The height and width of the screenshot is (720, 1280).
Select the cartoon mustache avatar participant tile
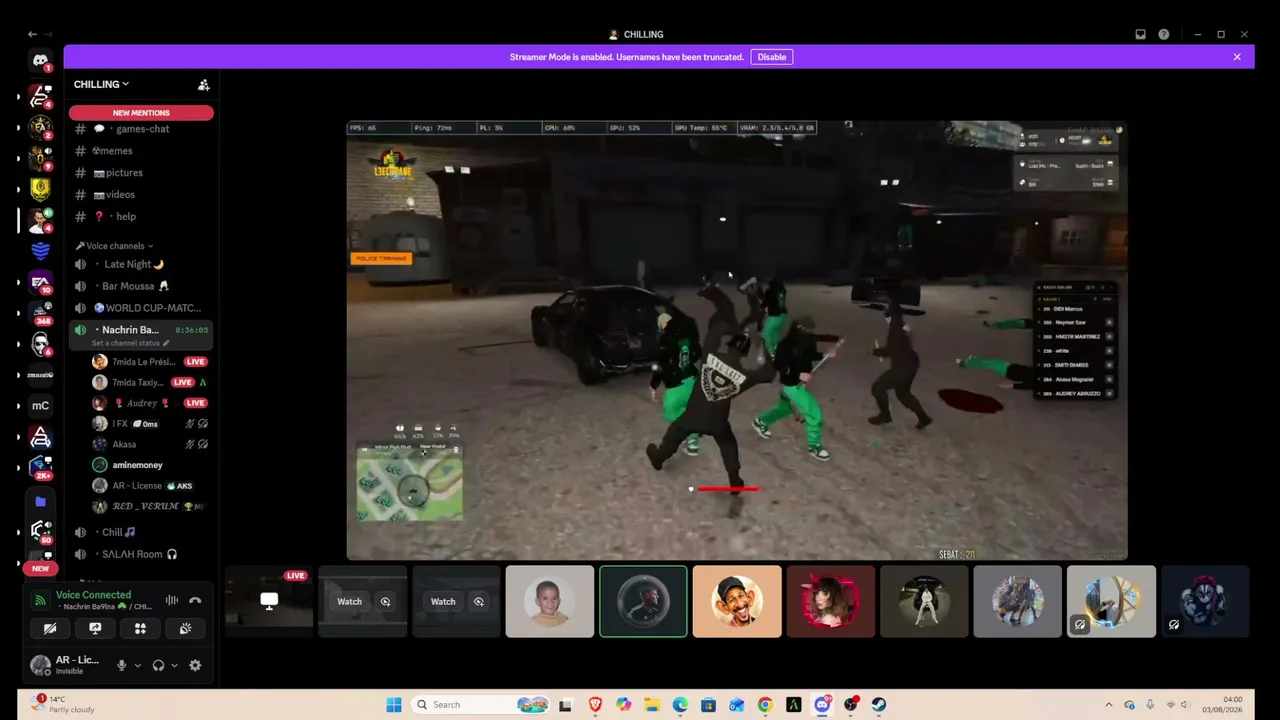tap(737, 601)
